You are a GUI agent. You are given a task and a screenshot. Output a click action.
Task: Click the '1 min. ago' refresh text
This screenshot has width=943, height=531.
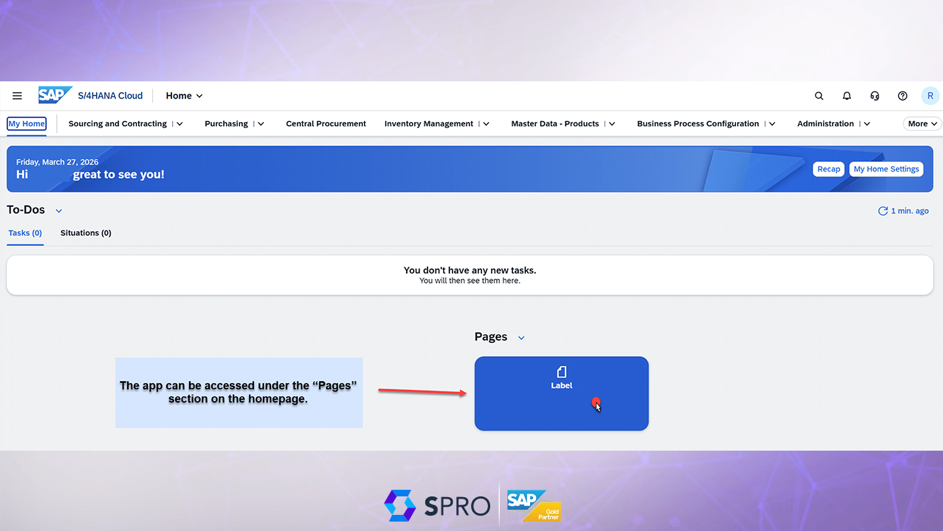click(x=909, y=211)
